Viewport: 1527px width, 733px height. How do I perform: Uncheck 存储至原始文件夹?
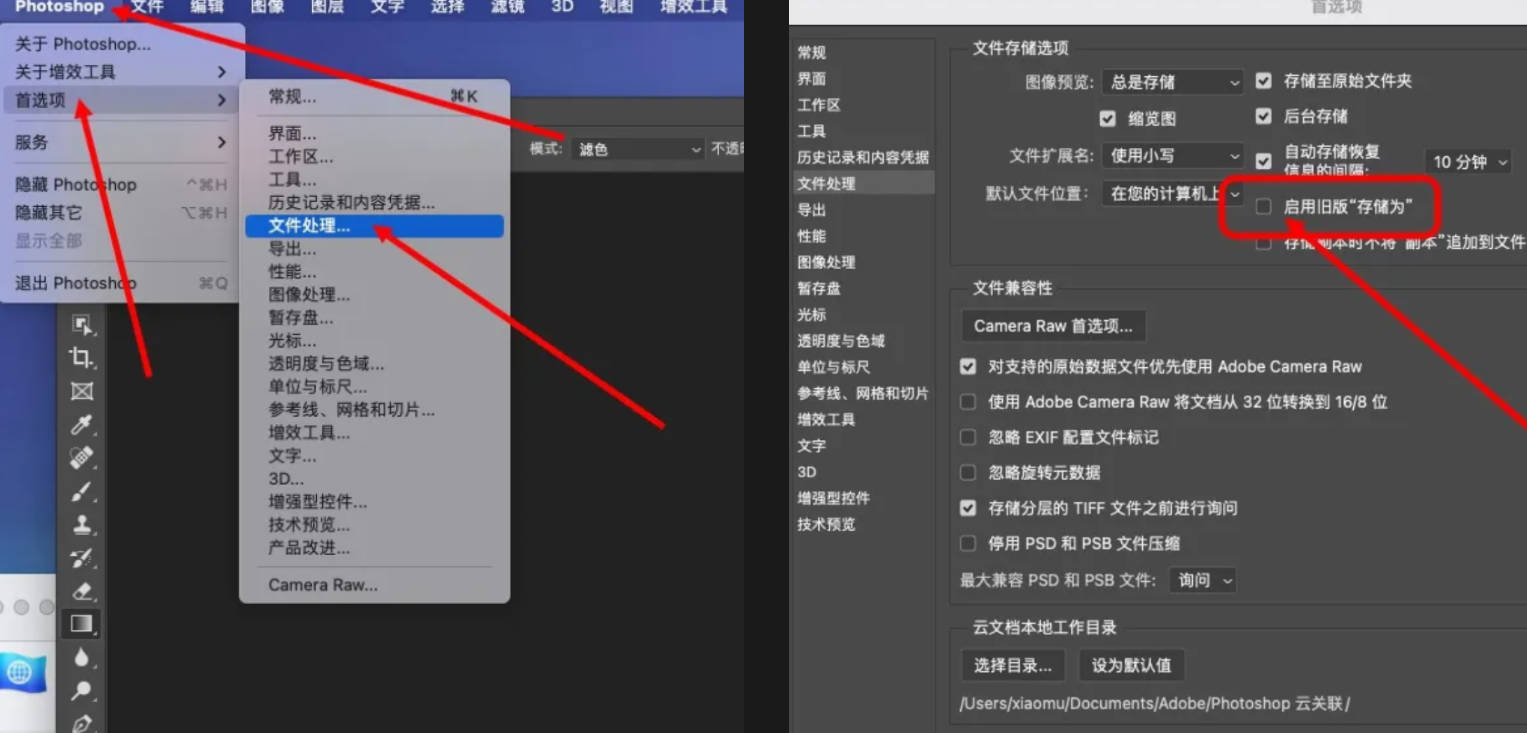[1264, 81]
